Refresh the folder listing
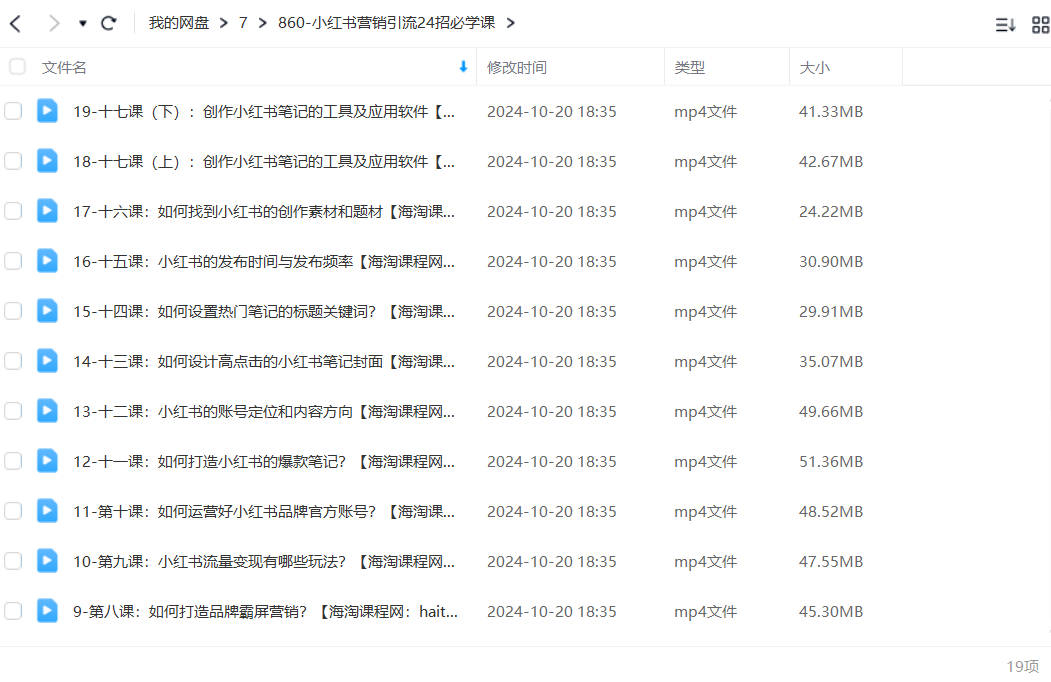Image resolution: width=1051 pixels, height=682 pixels. tap(109, 23)
